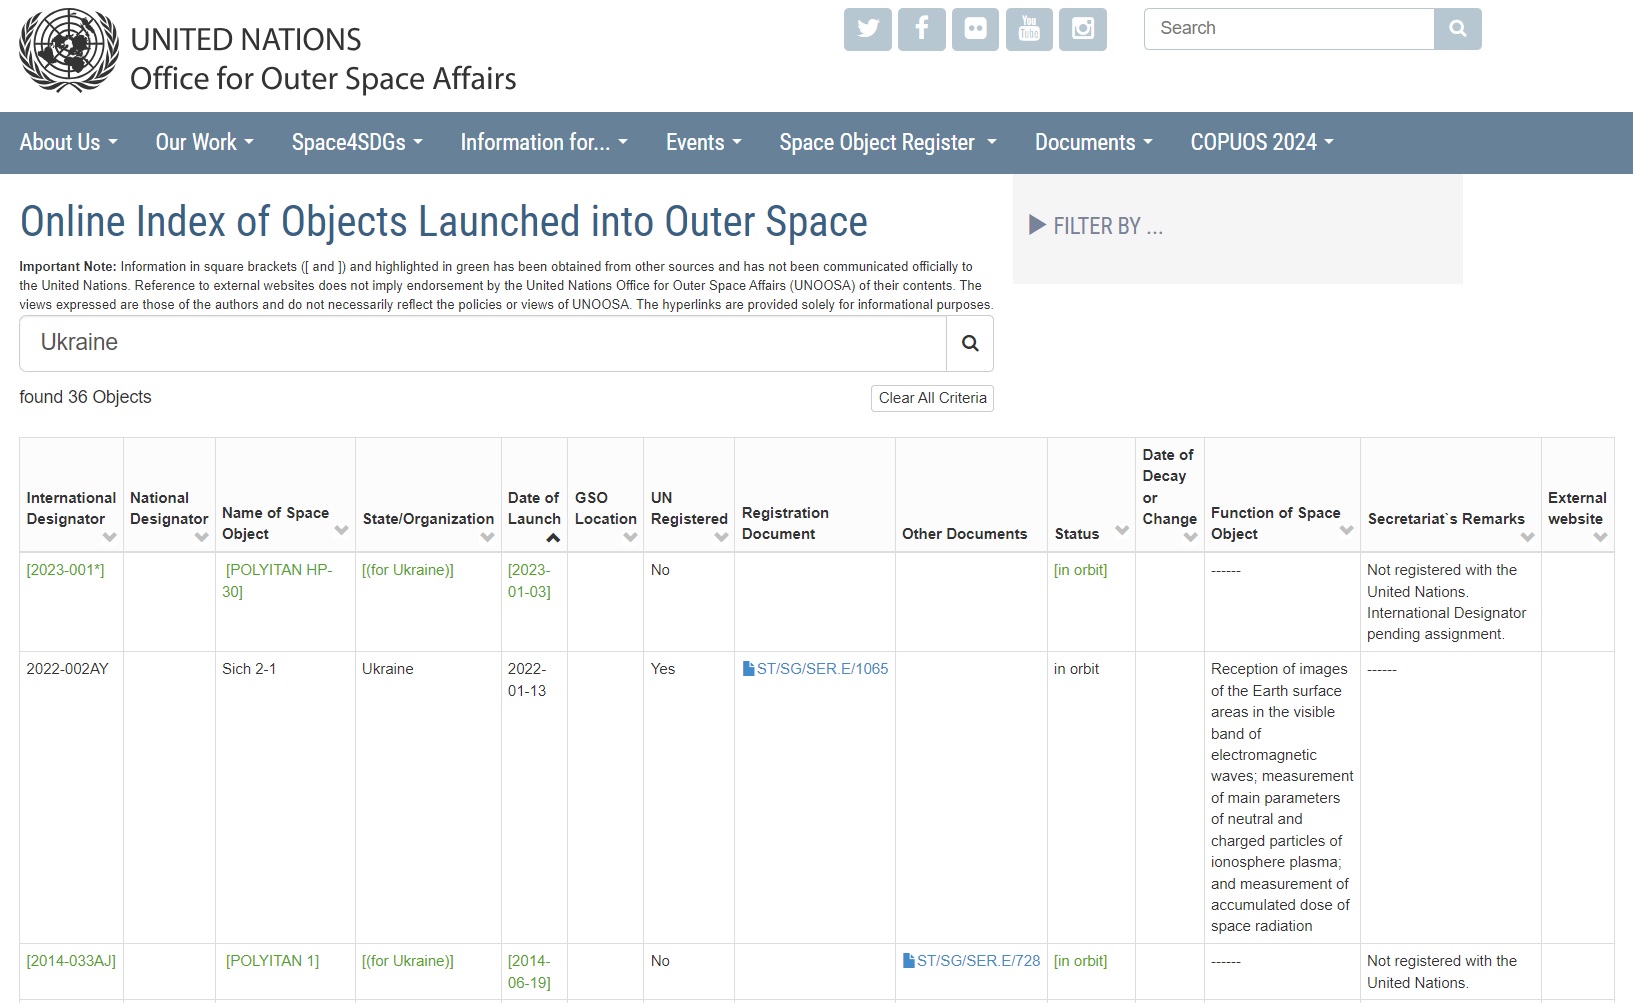Click the Clear All Criteria button

click(932, 398)
